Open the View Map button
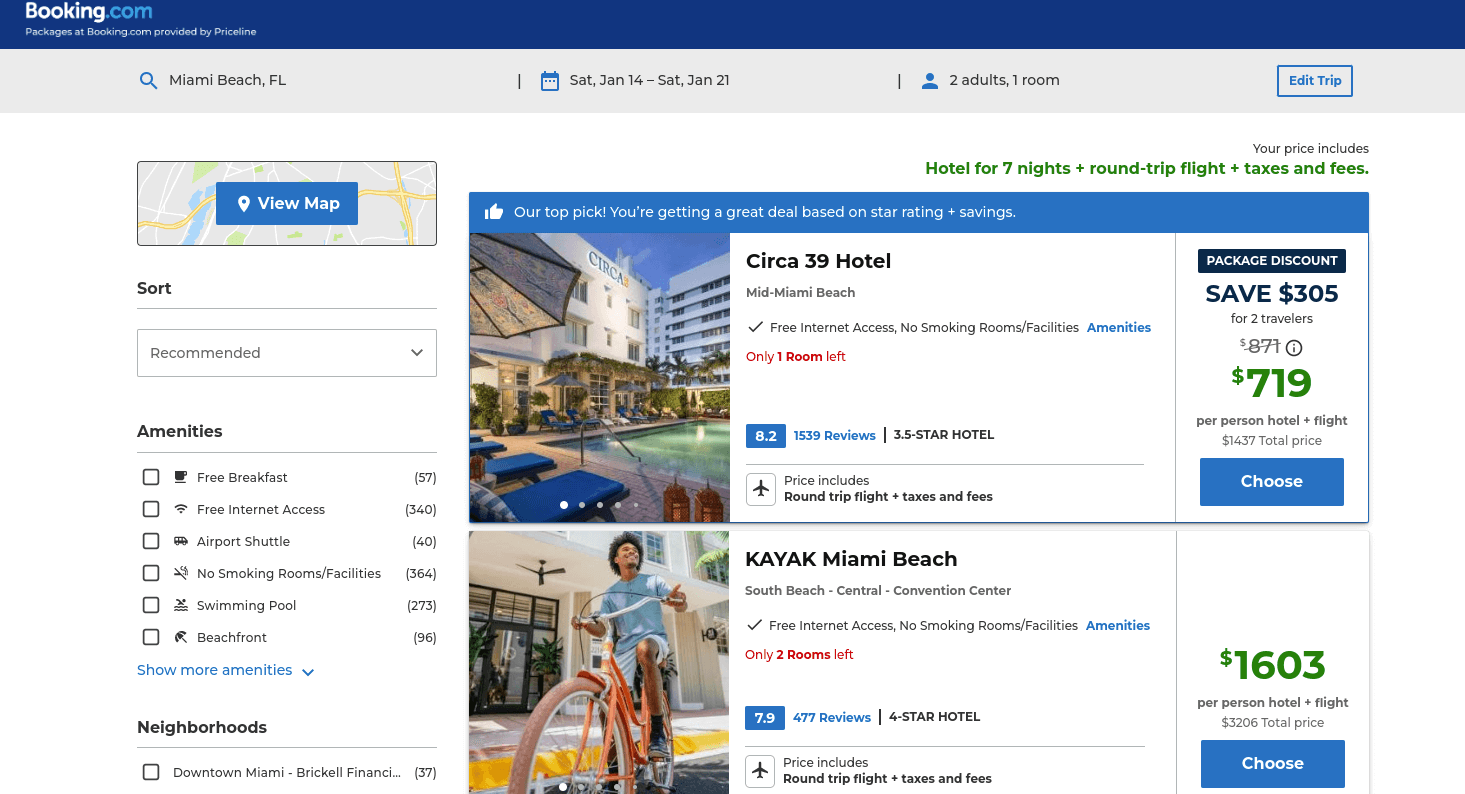 pos(287,204)
